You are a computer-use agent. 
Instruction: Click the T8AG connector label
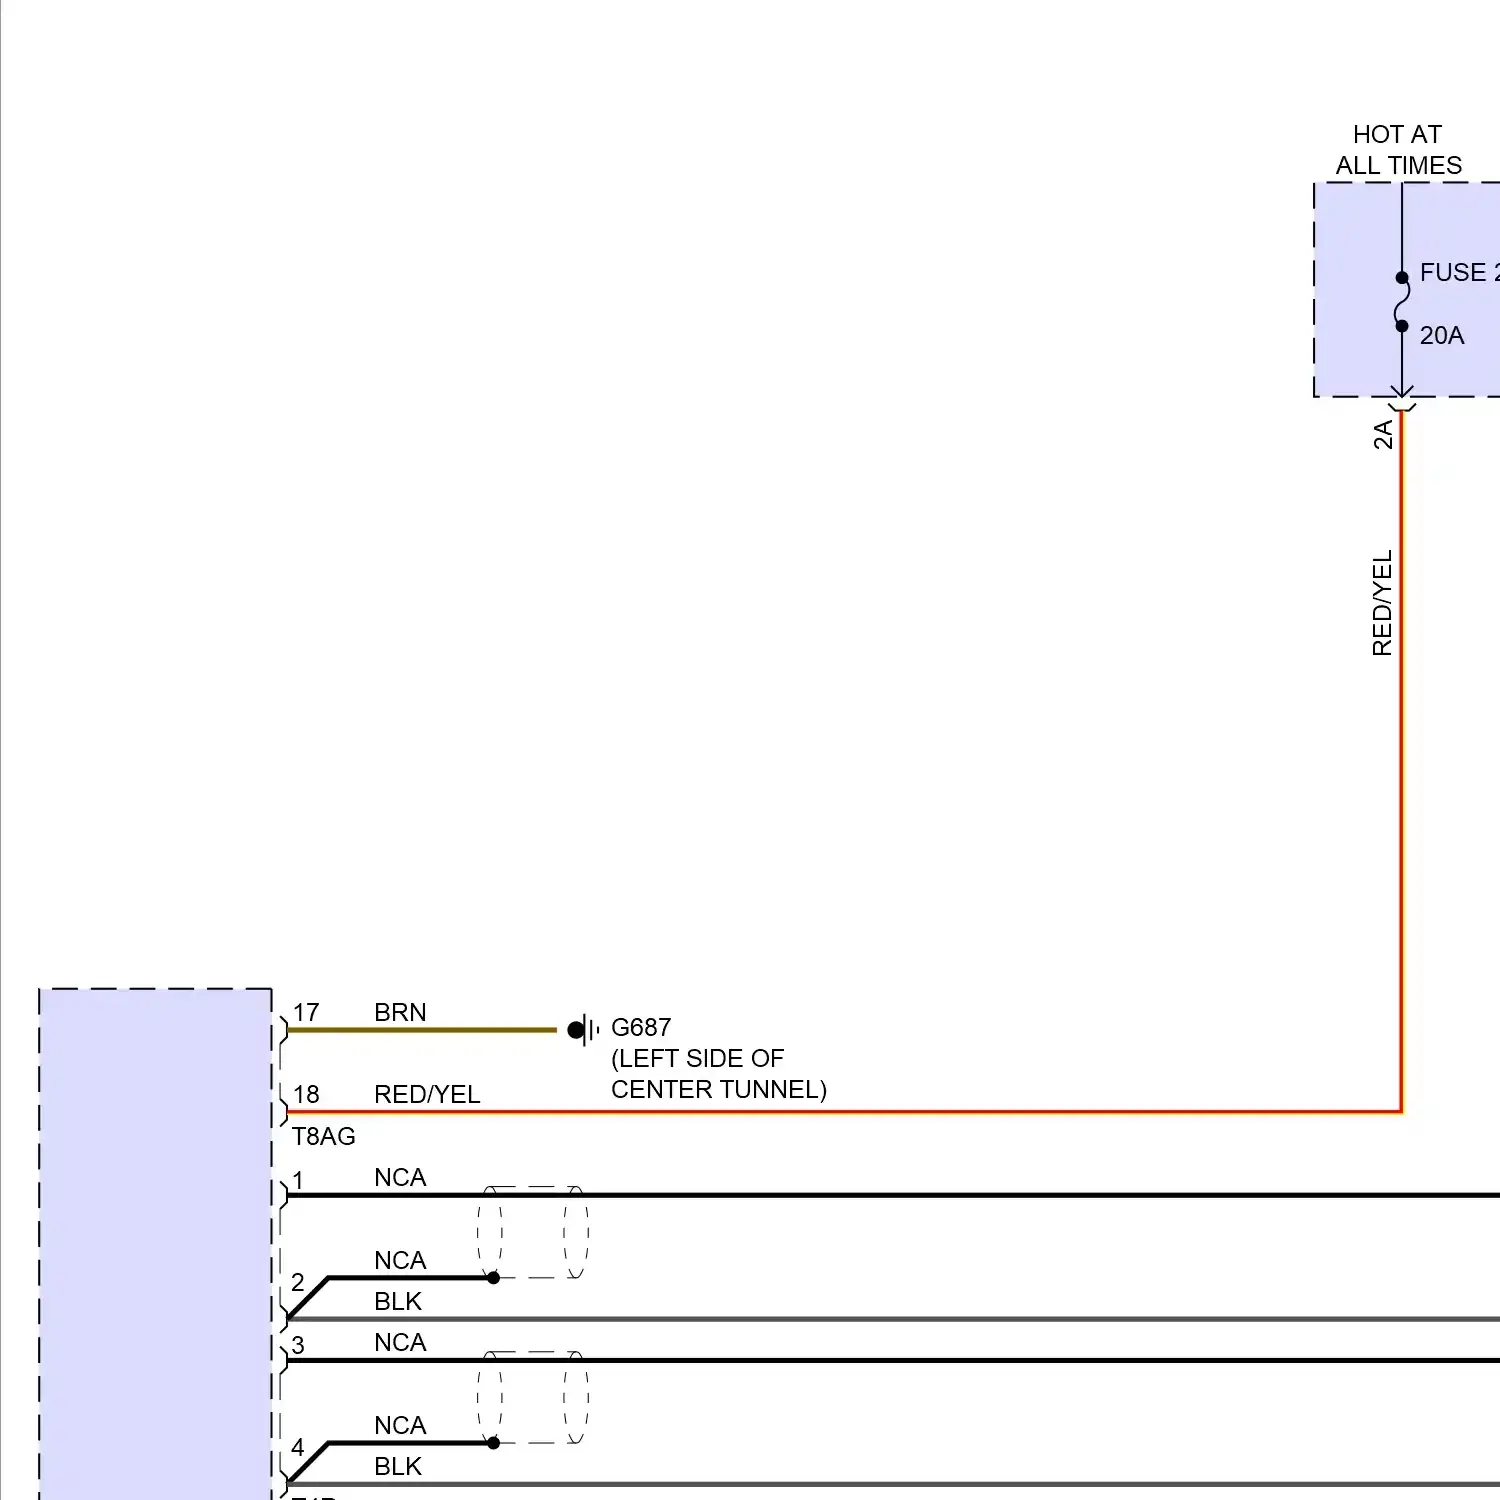(324, 1136)
